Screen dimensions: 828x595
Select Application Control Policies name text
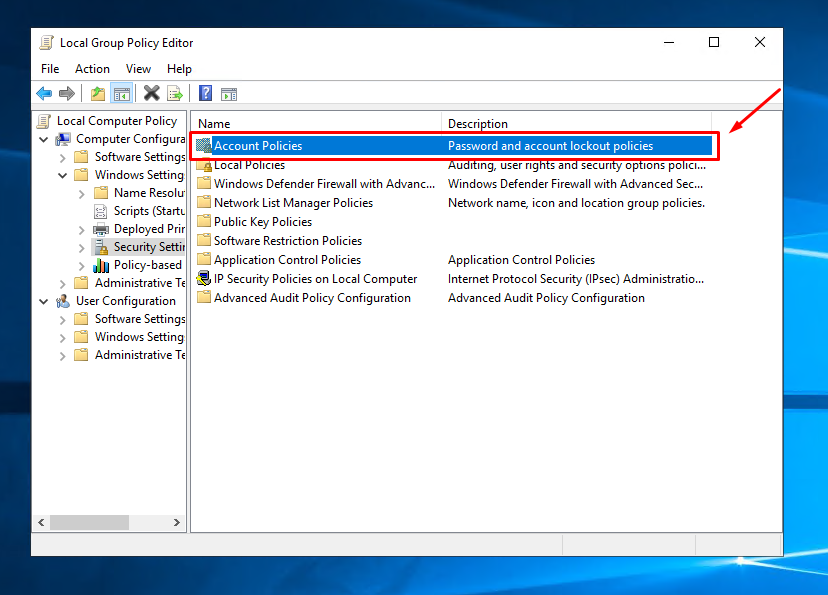coord(287,260)
